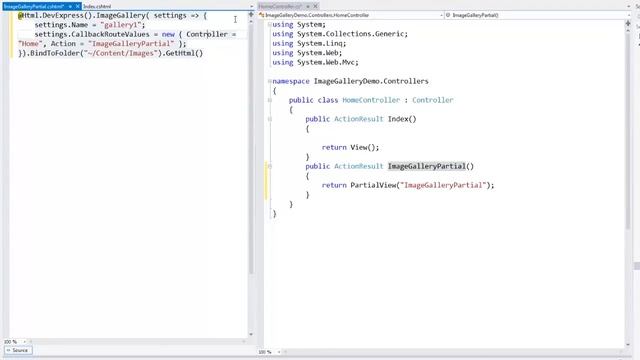The image size is (640, 360).
Task: Click 'Controller' base class name
Action: (x=433, y=100)
